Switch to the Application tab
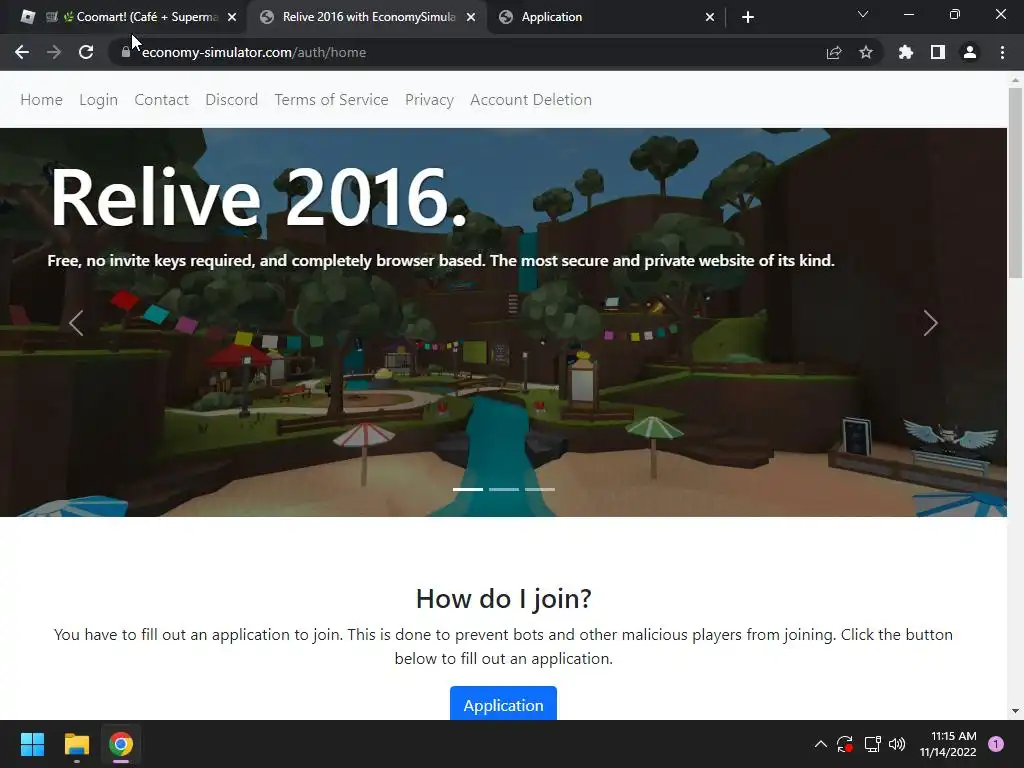 pyautogui.click(x=607, y=17)
